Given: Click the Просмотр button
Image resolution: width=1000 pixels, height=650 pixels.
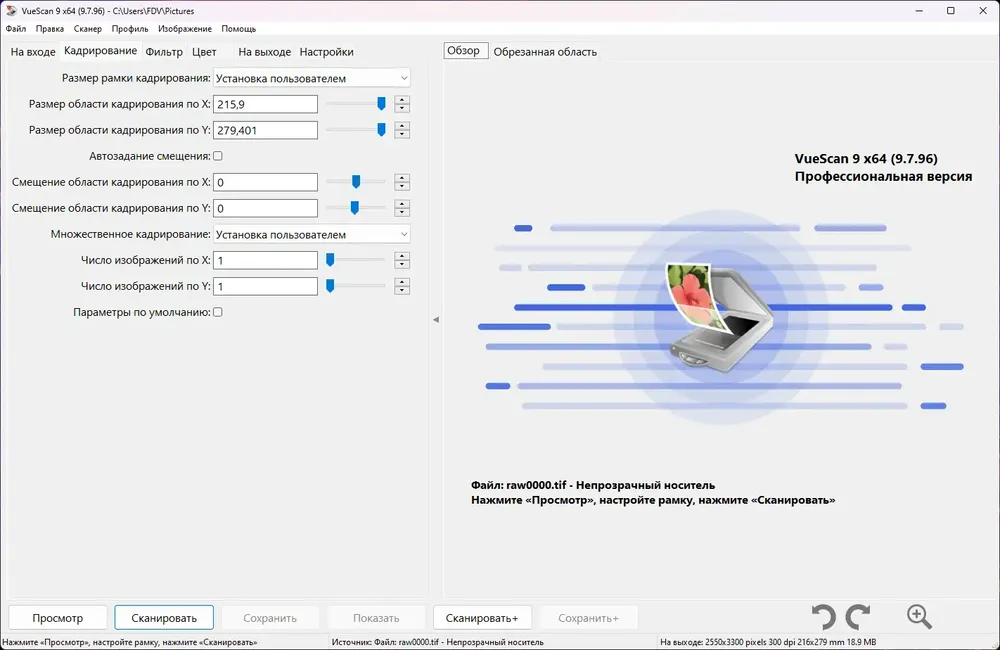Looking at the screenshot, I should click(57, 617).
